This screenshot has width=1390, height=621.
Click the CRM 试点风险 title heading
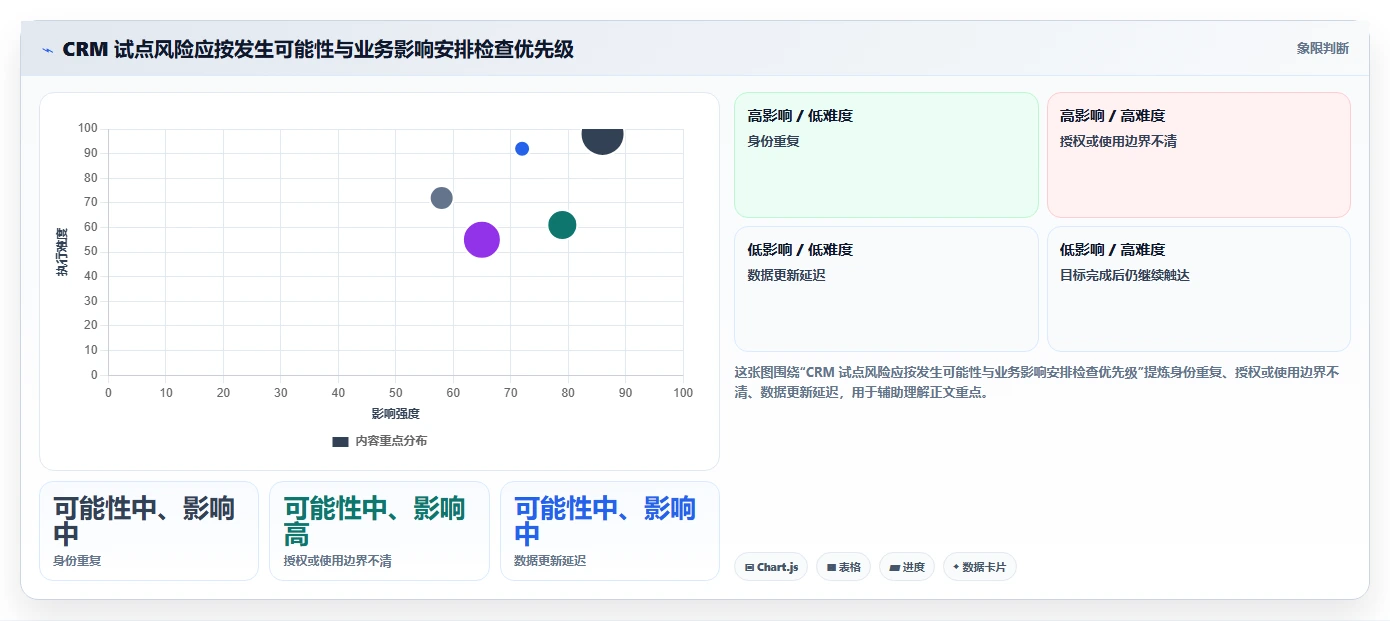tap(318, 49)
